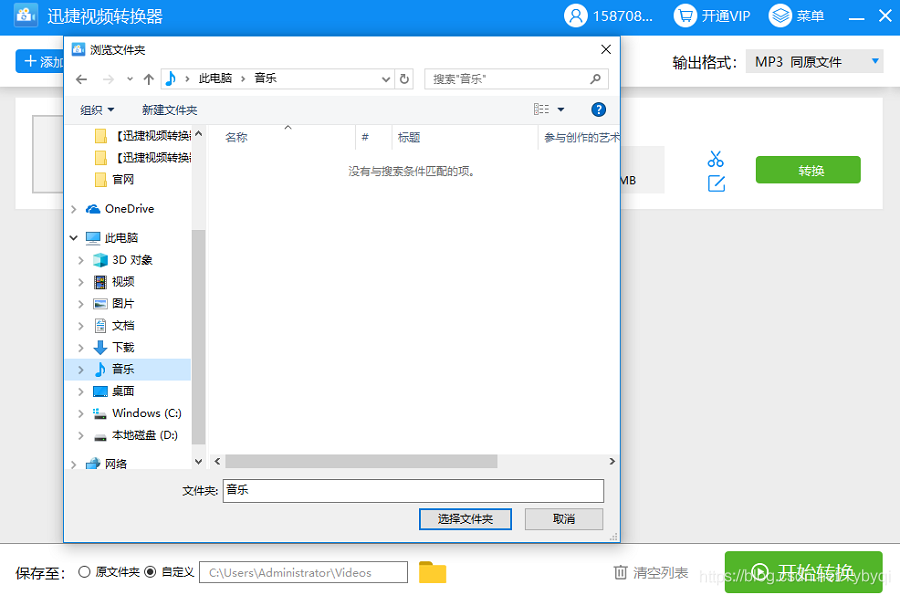Select 本地磁盘 (D:) drive
This screenshot has height=595, width=900.
point(145,435)
